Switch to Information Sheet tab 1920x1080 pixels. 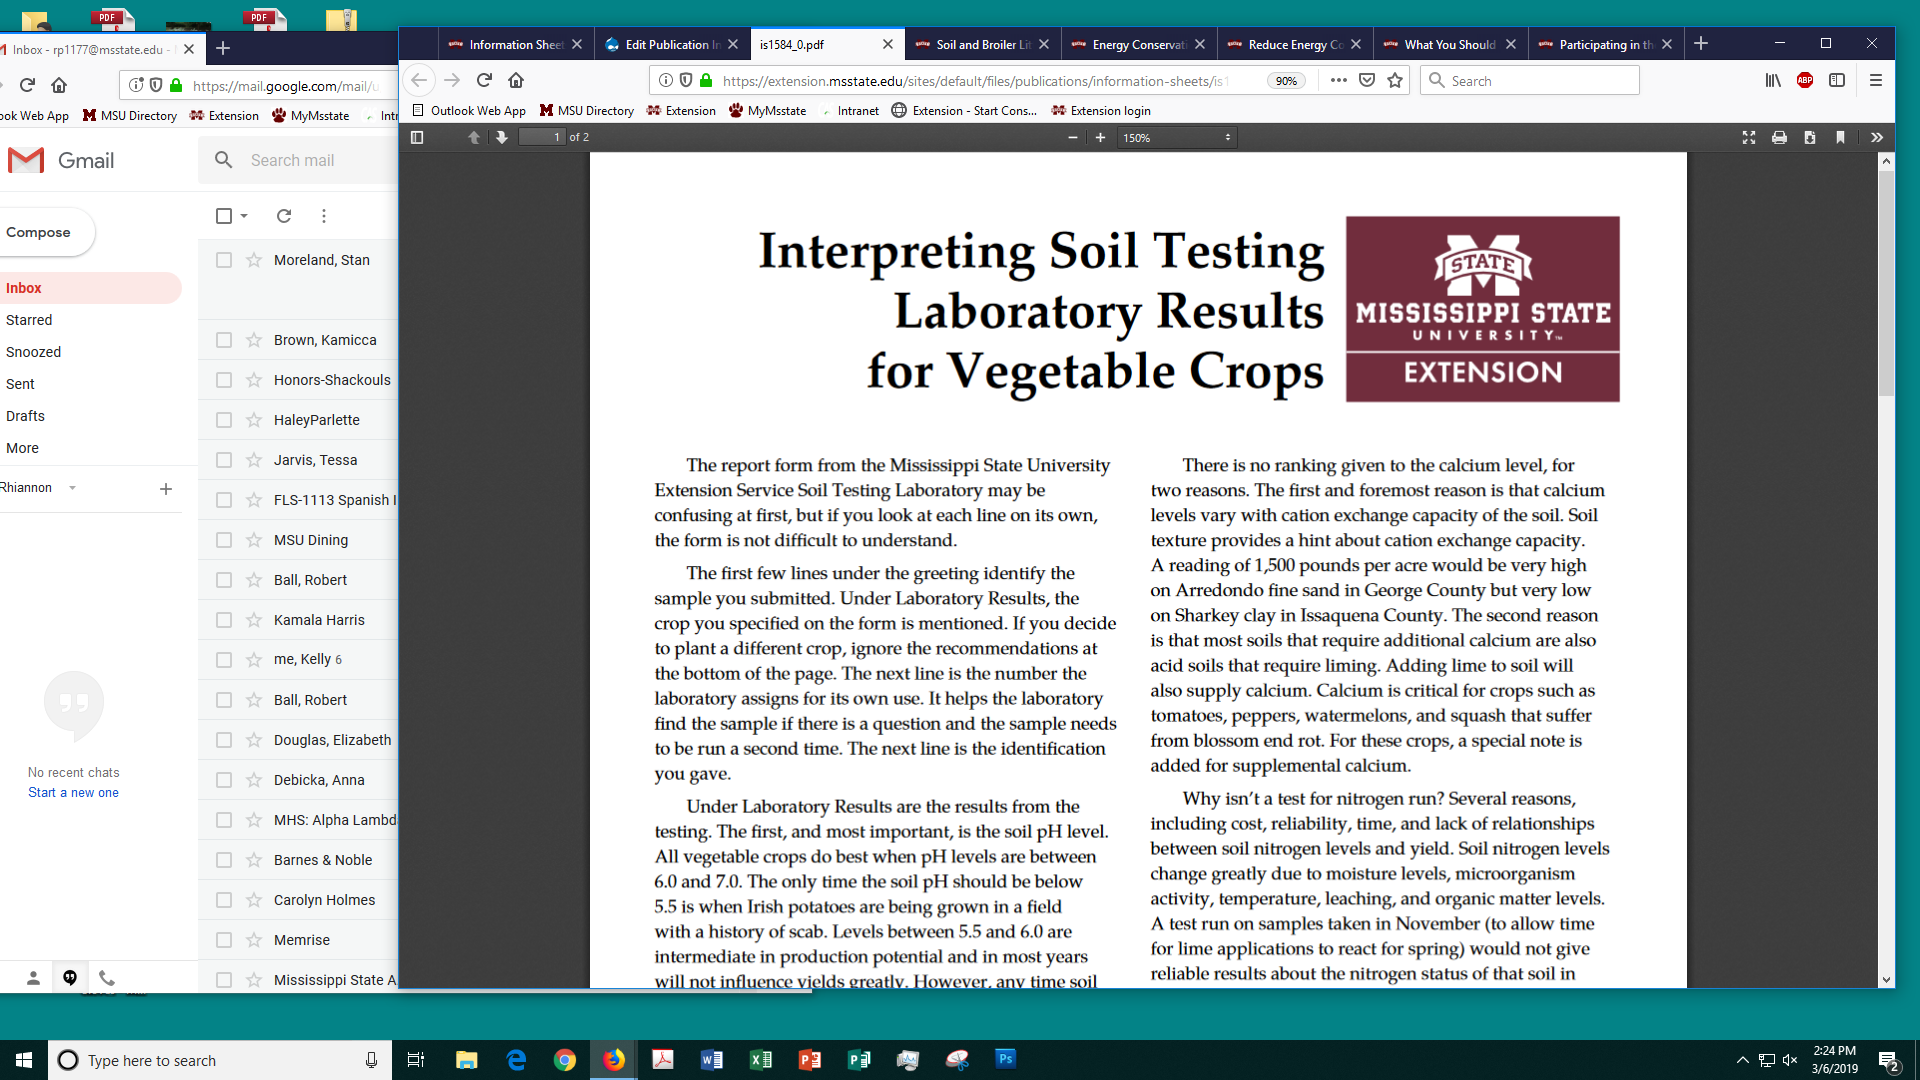click(516, 44)
